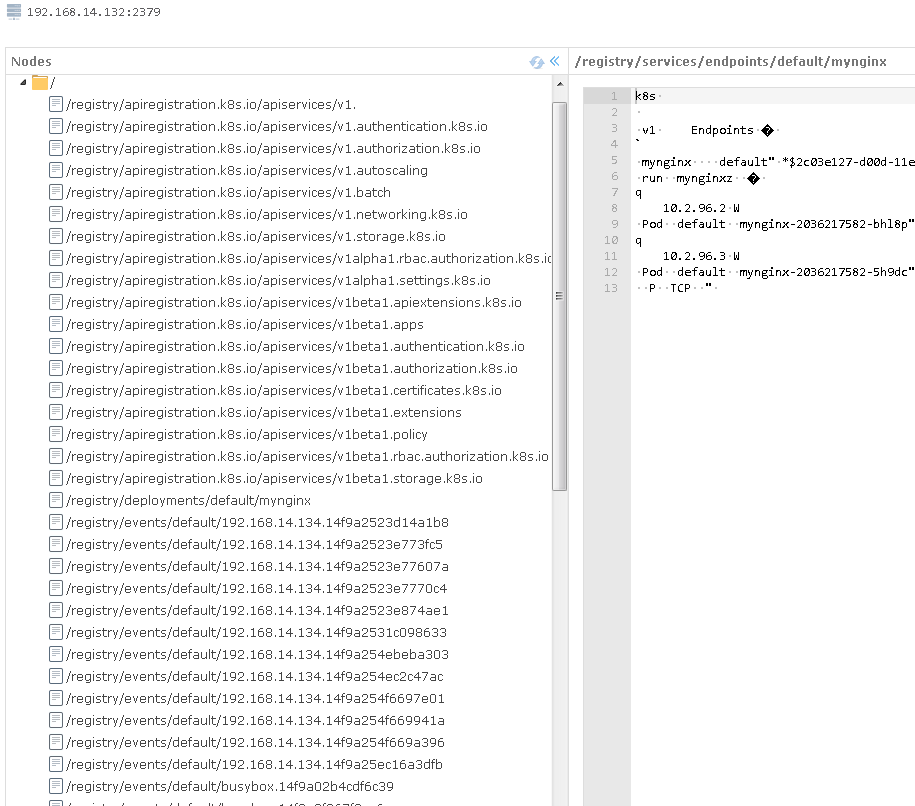Select event node 192.168.14.134.14f9a2523e7770c4
Image resolution: width=915 pixels, height=806 pixels.
(256, 588)
